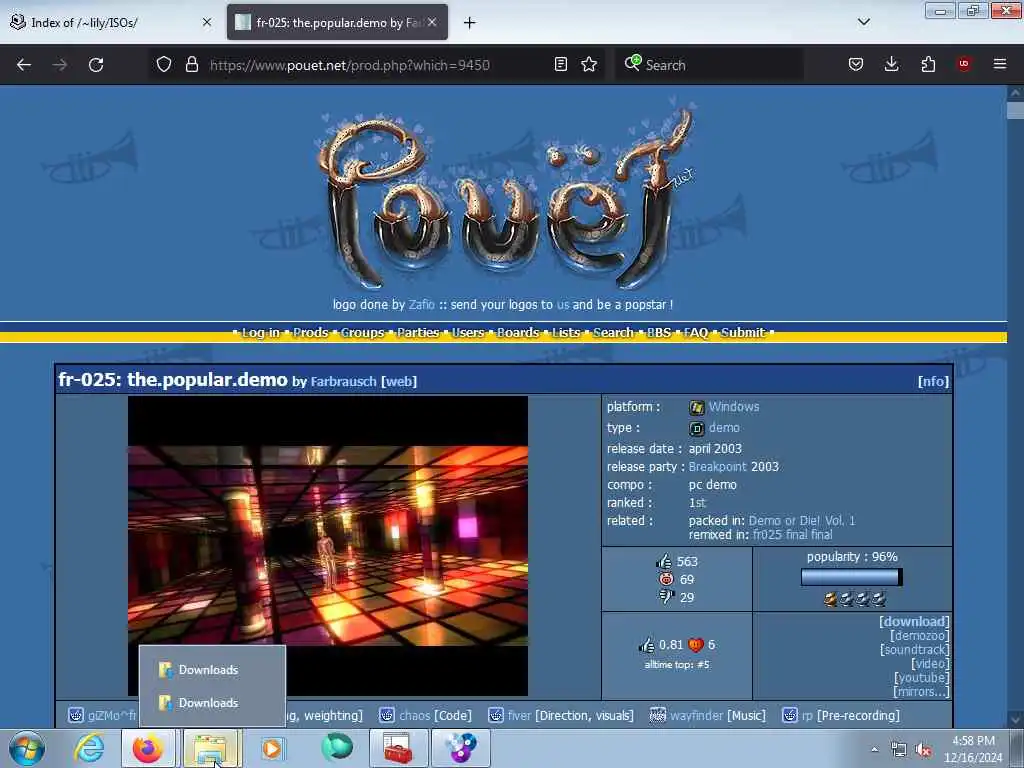
Task: Open the Farbrausch group link
Action: pyautogui.click(x=344, y=381)
